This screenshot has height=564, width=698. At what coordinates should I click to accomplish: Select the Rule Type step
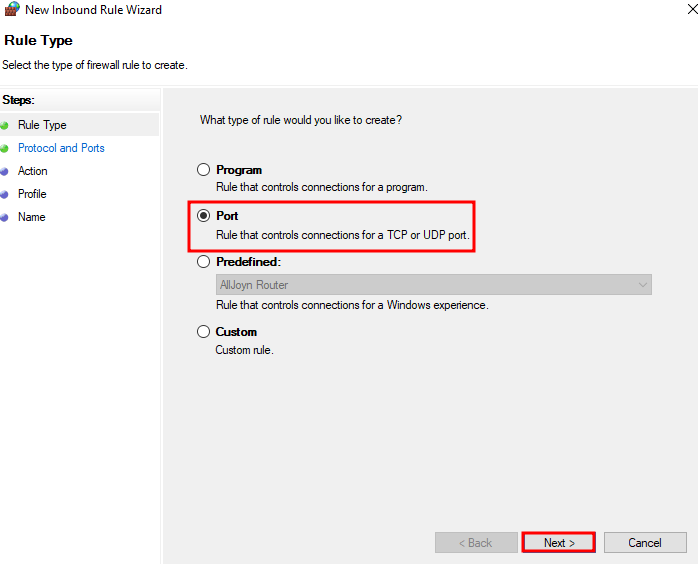click(x=42, y=125)
